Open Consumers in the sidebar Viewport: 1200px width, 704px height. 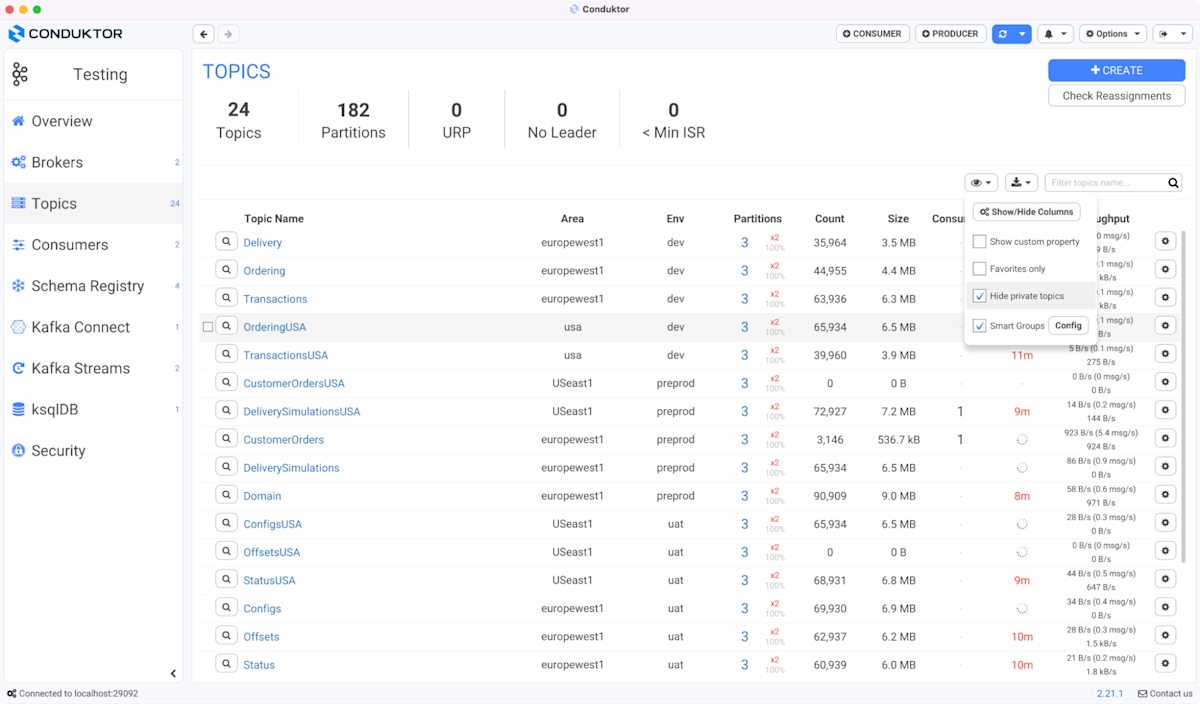(93, 244)
